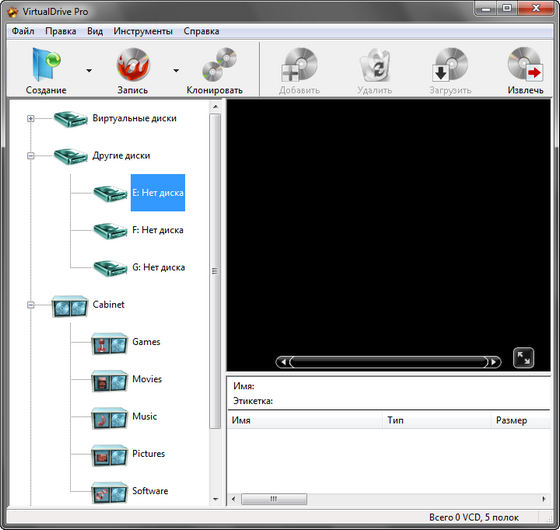Click the Загрузить toolbar icon

pyautogui.click(x=450, y=65)
